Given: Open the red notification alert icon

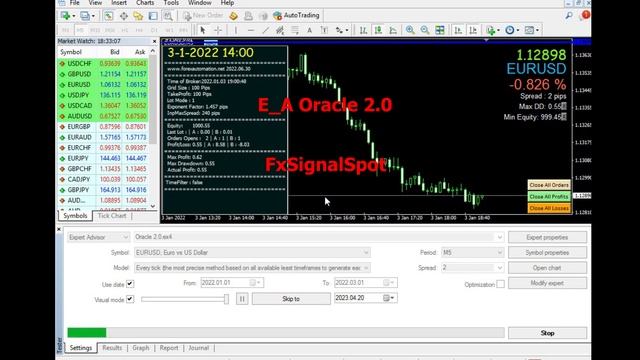Looking at the screenshot, I should (585, 16).
